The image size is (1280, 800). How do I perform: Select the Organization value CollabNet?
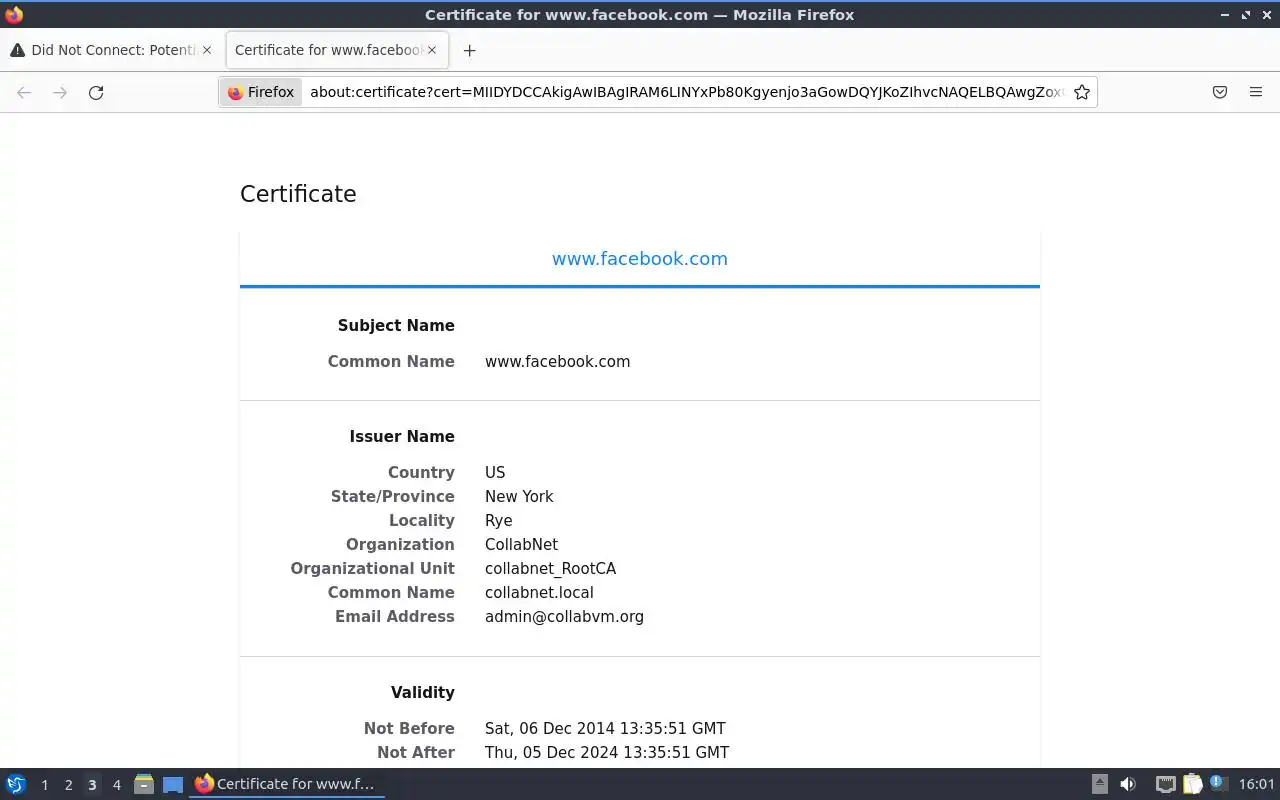coord(521,545)
